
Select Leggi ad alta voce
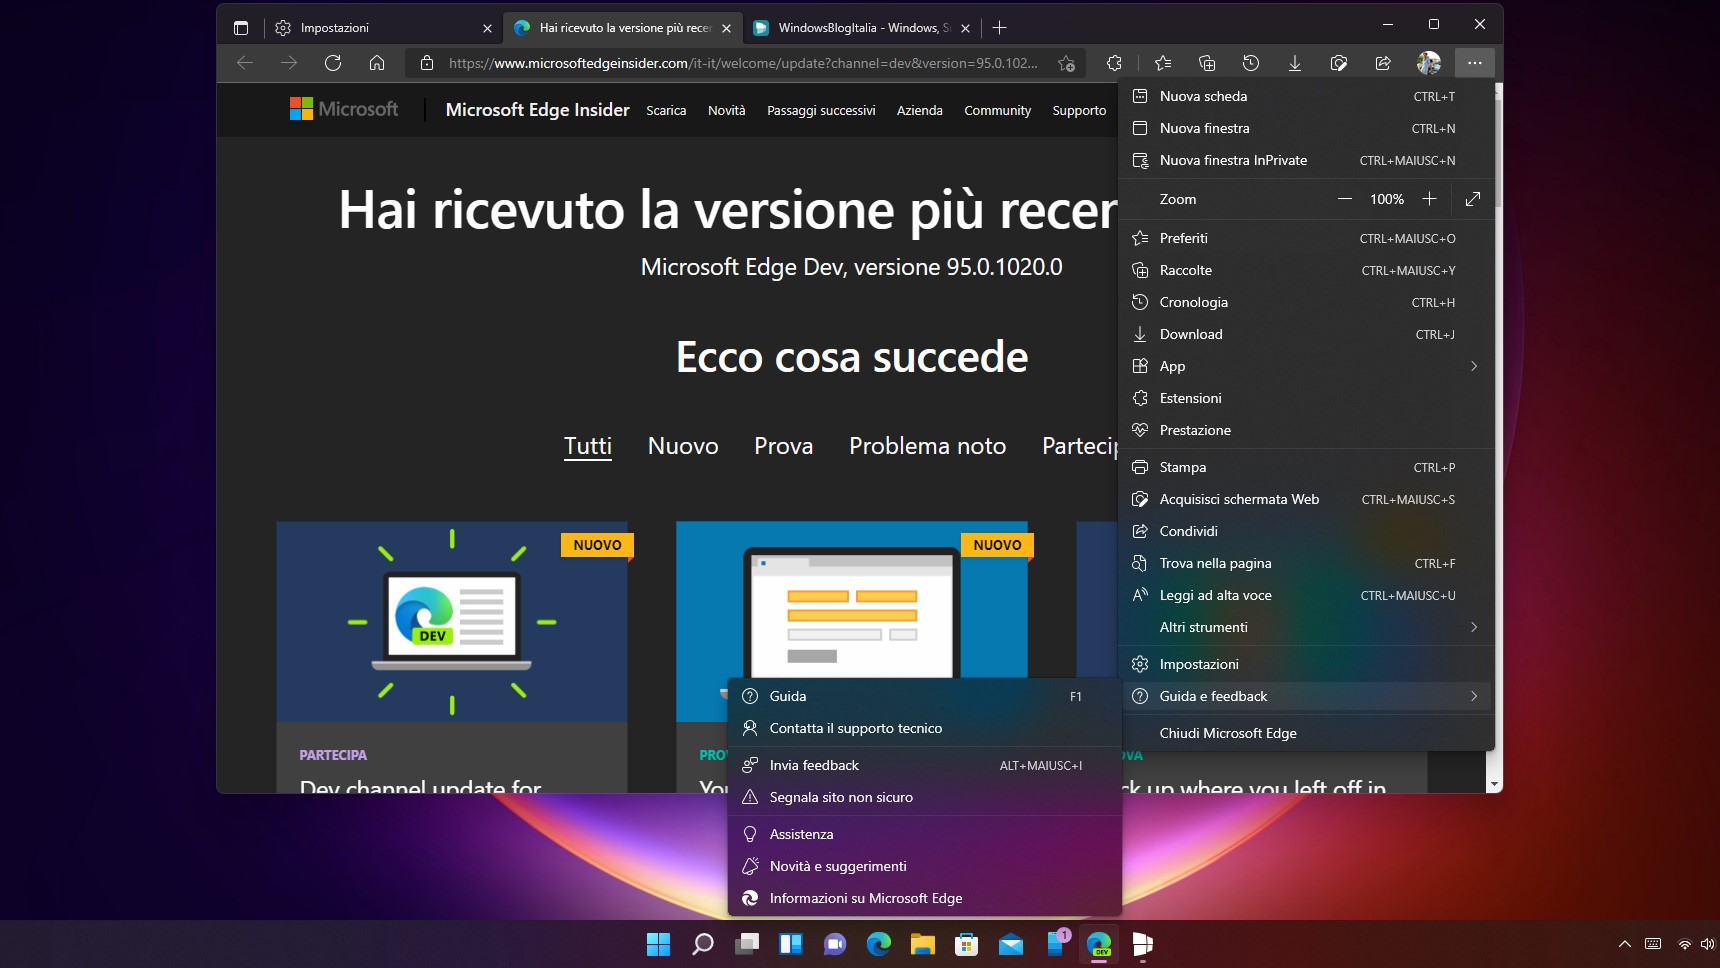[1306, 595]
